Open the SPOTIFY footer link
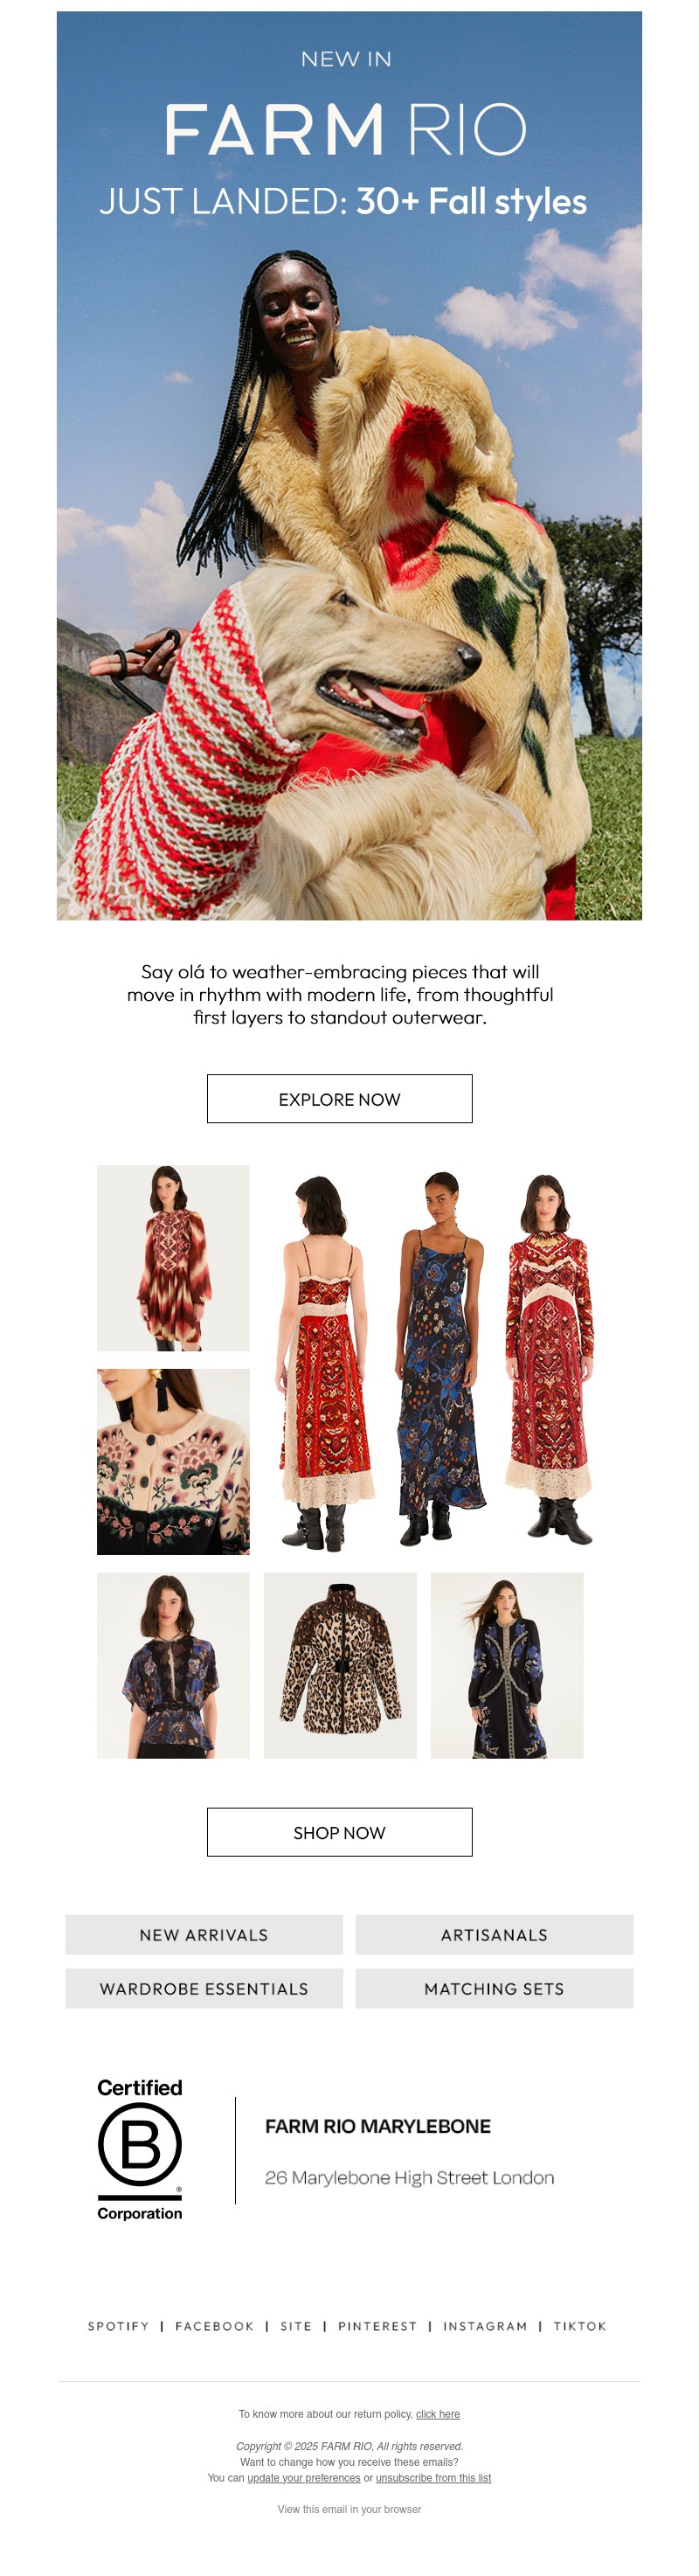 click(x=118, y=2326)
